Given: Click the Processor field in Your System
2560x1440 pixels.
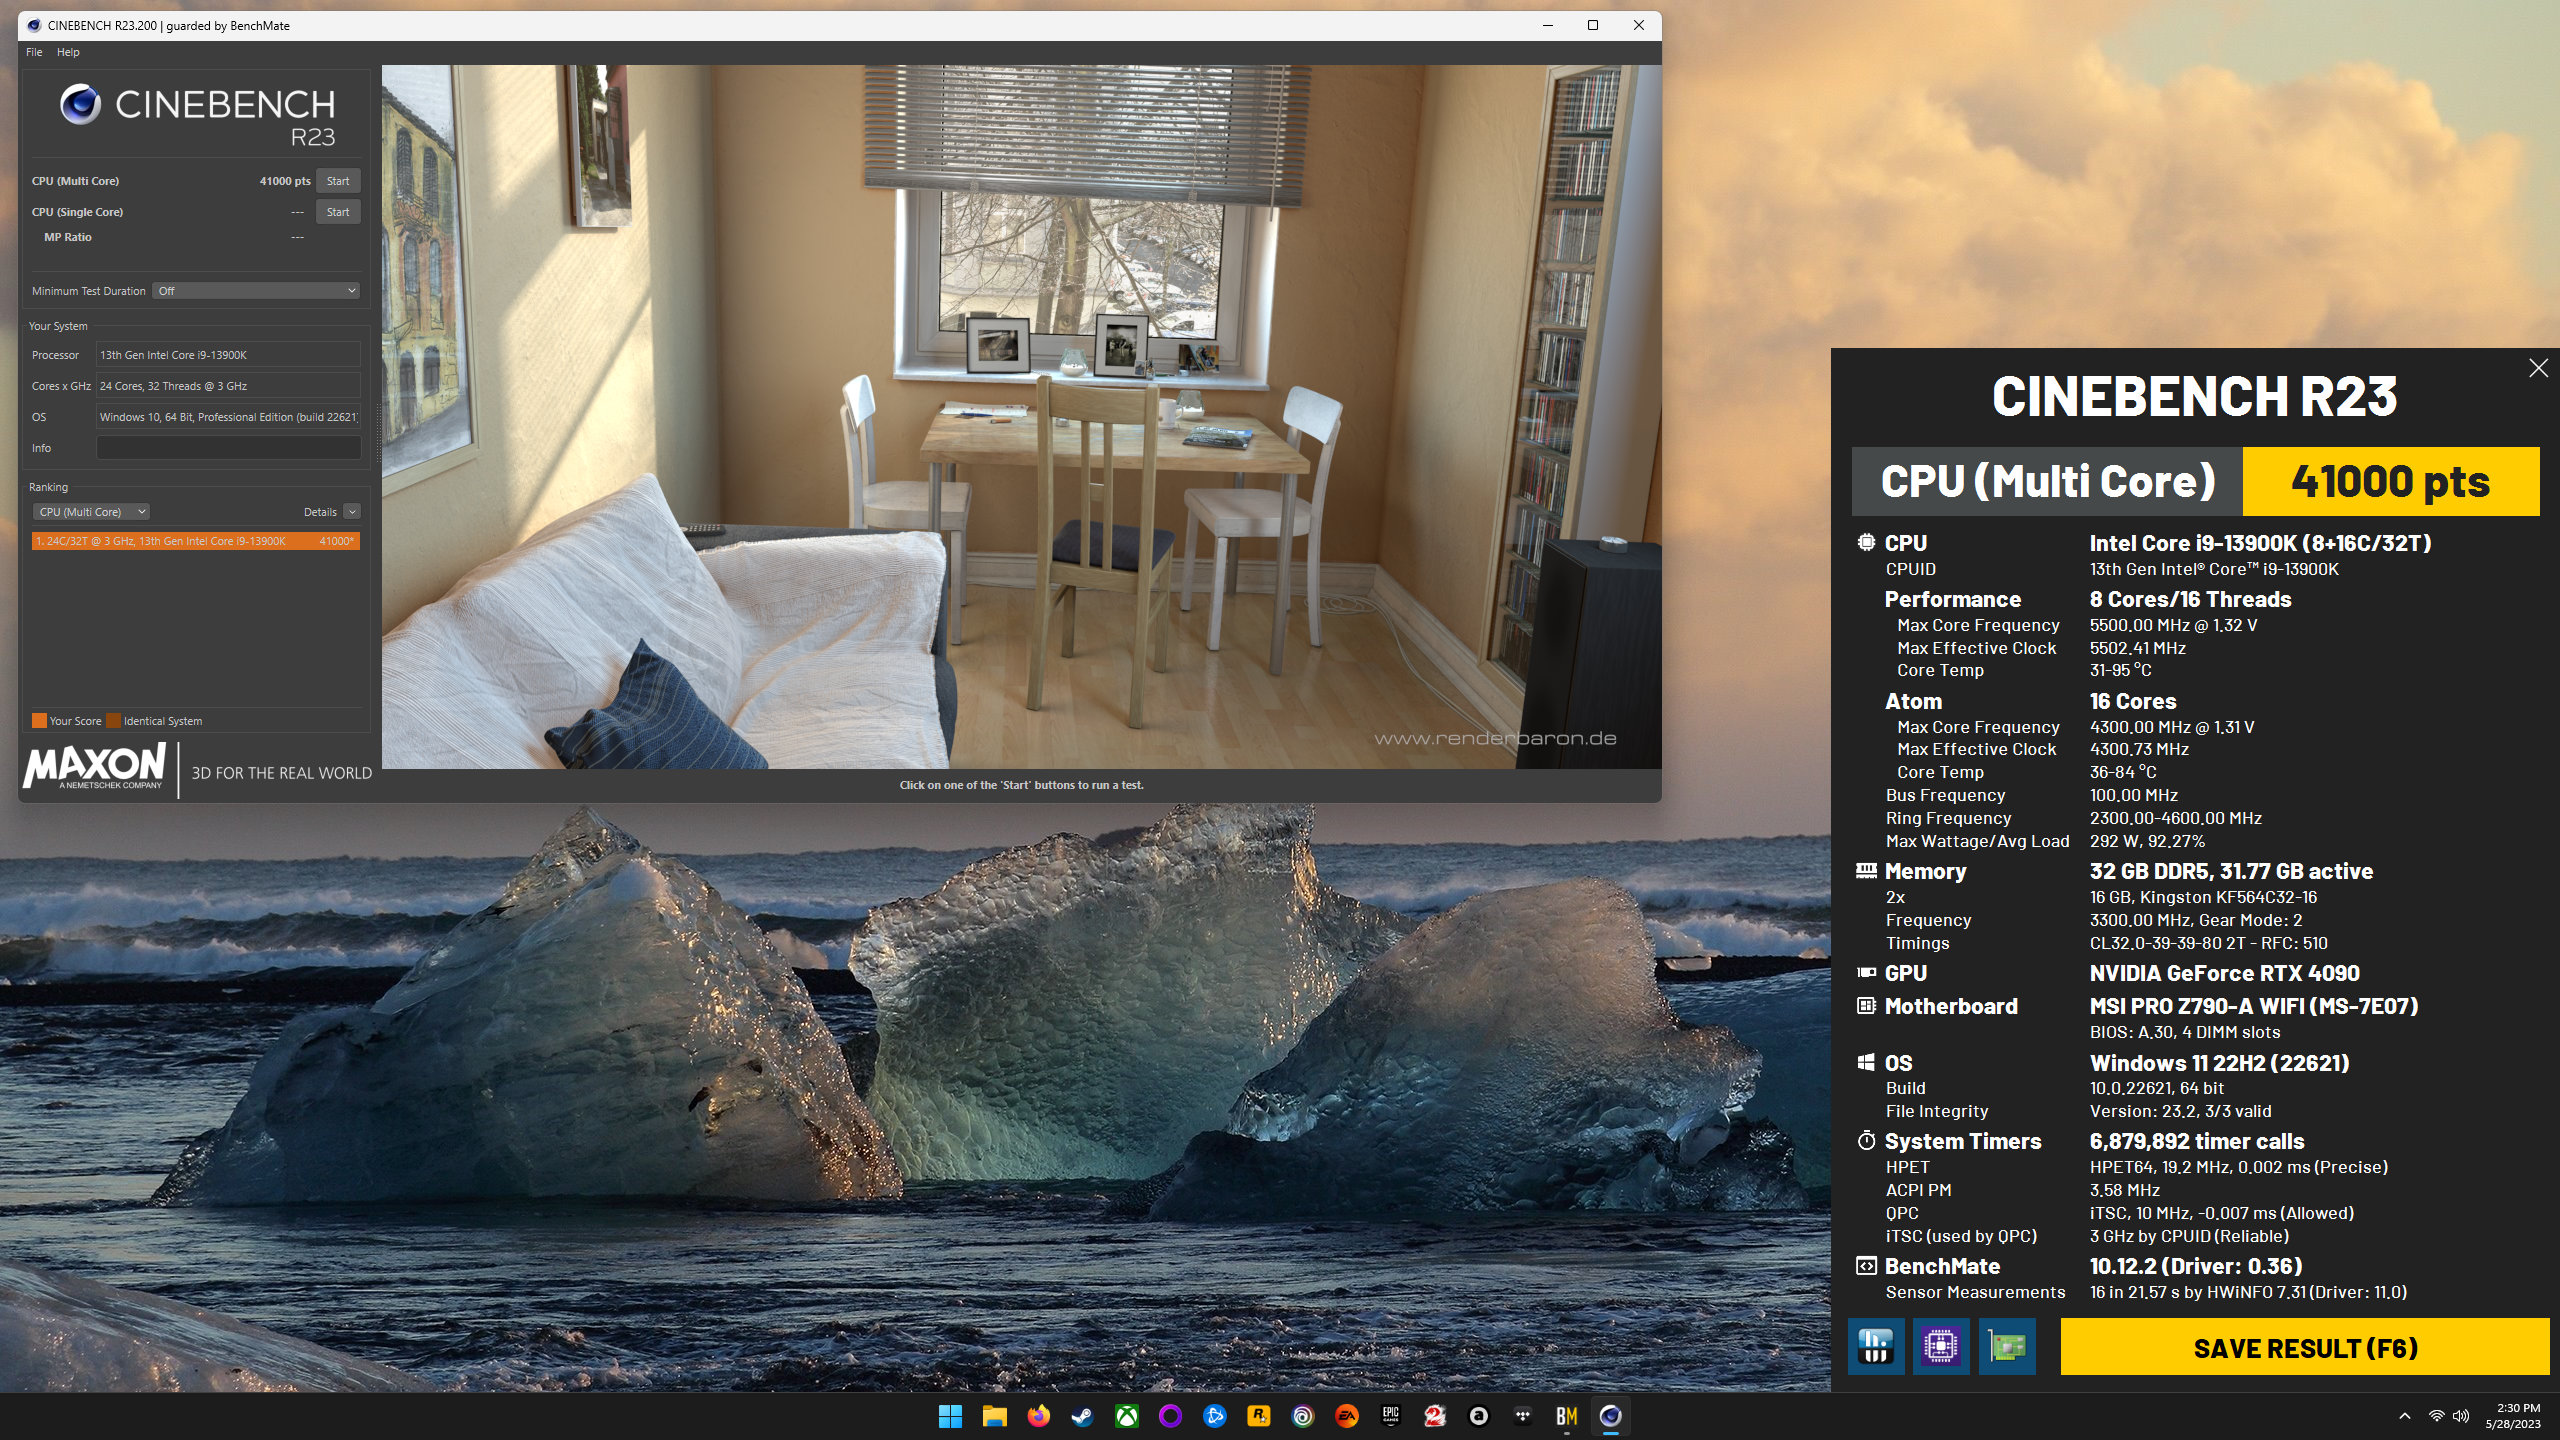Looking at the screenshot, I should [228, 355].
